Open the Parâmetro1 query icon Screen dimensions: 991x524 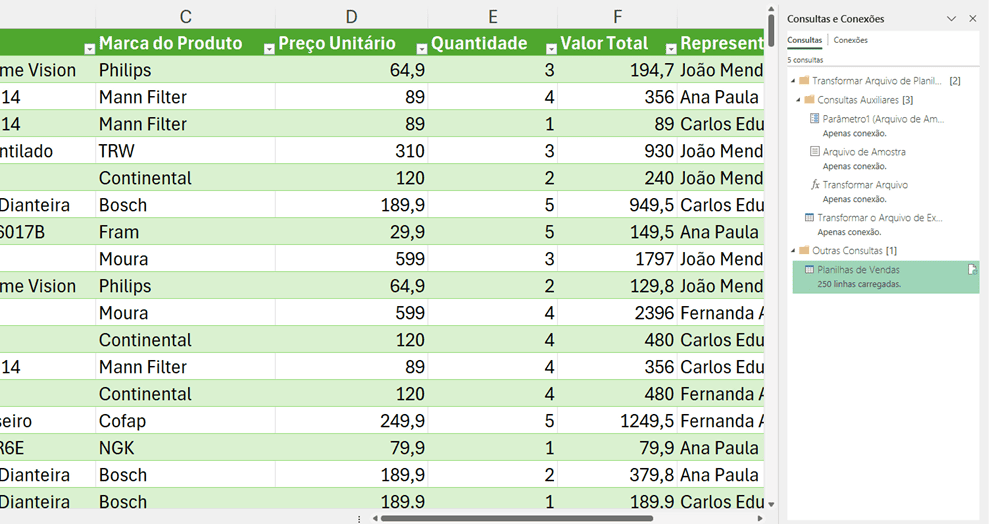point(814,119)
